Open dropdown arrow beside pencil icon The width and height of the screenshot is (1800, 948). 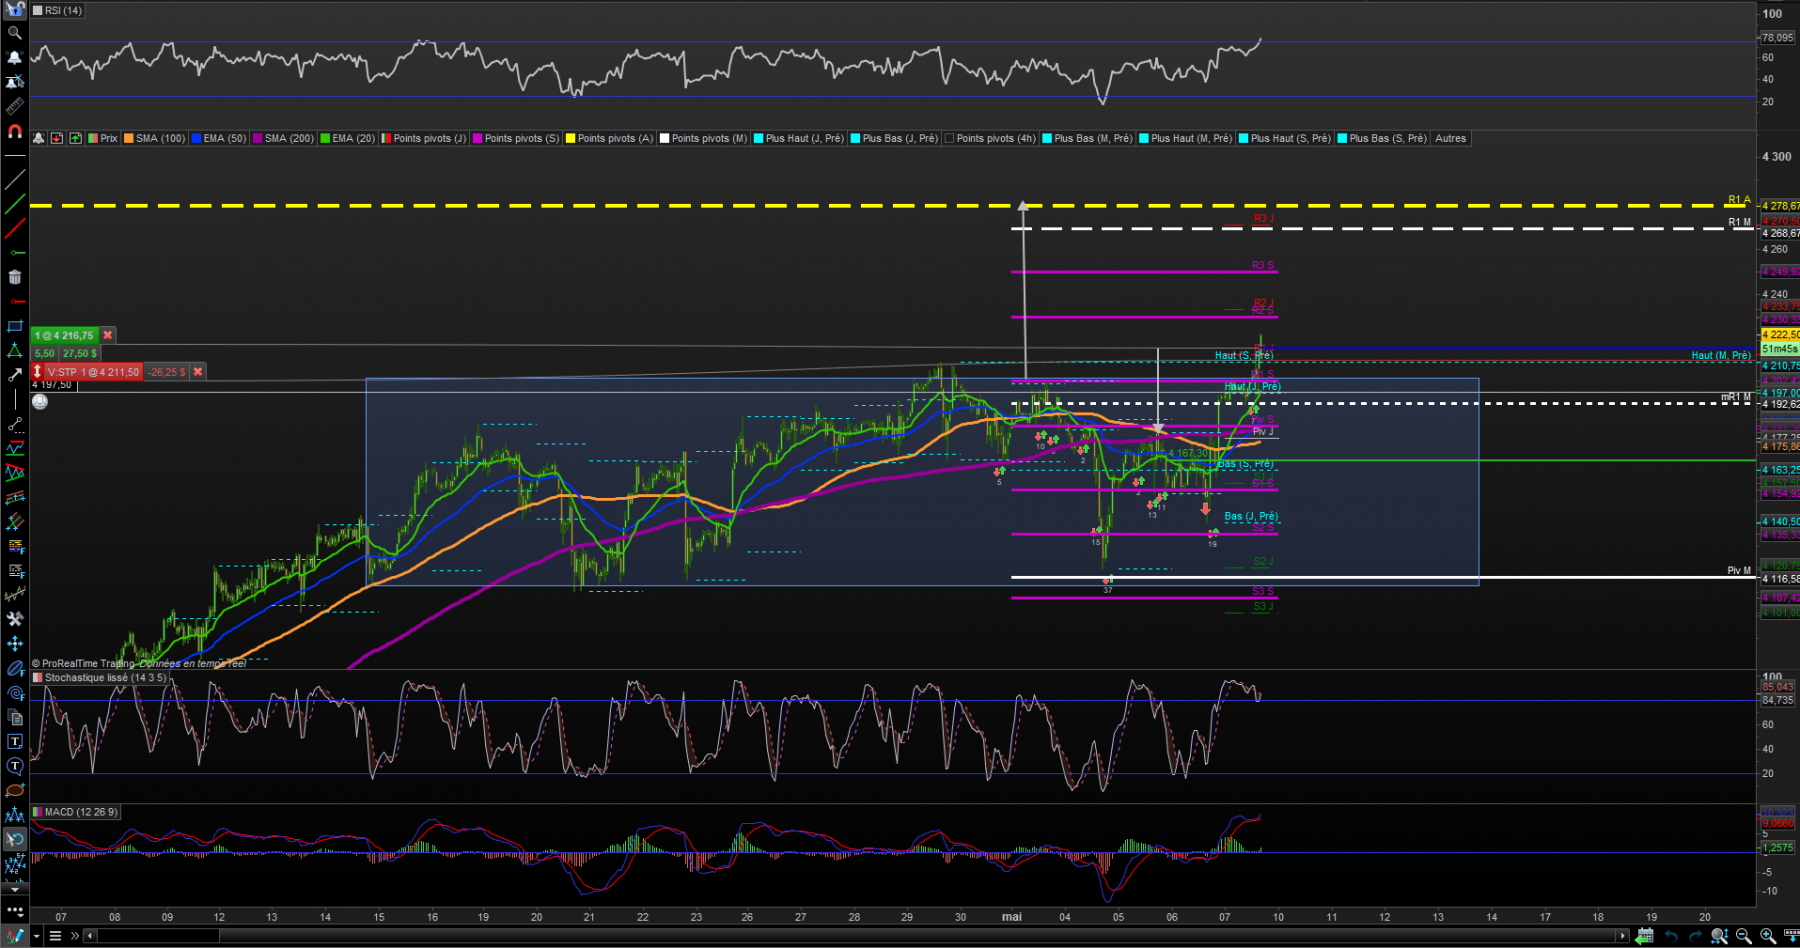[38, 936]
